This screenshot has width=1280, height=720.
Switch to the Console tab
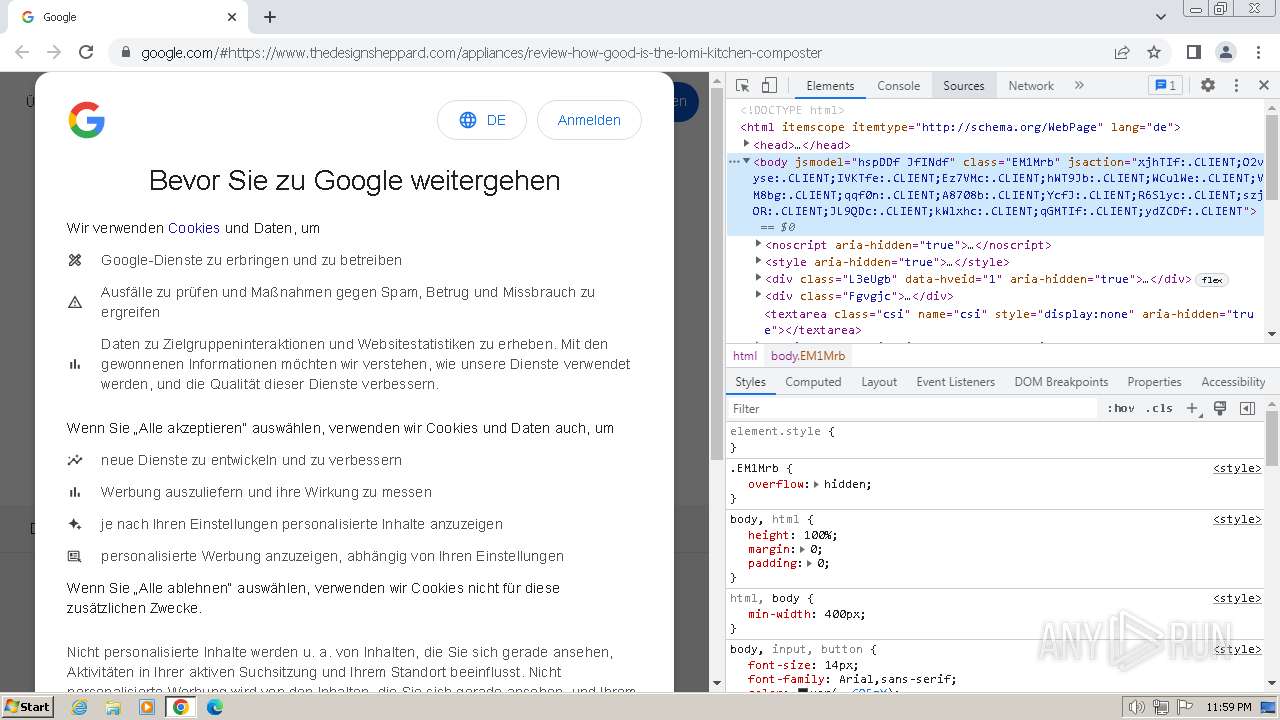tap(898, 86)
